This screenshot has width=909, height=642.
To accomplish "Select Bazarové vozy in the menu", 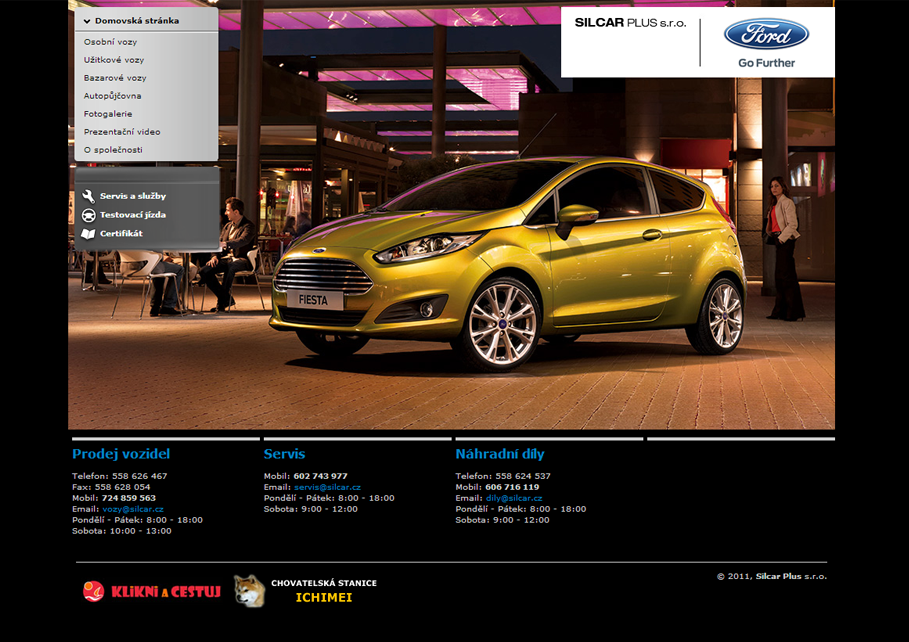I will (115, 78).
